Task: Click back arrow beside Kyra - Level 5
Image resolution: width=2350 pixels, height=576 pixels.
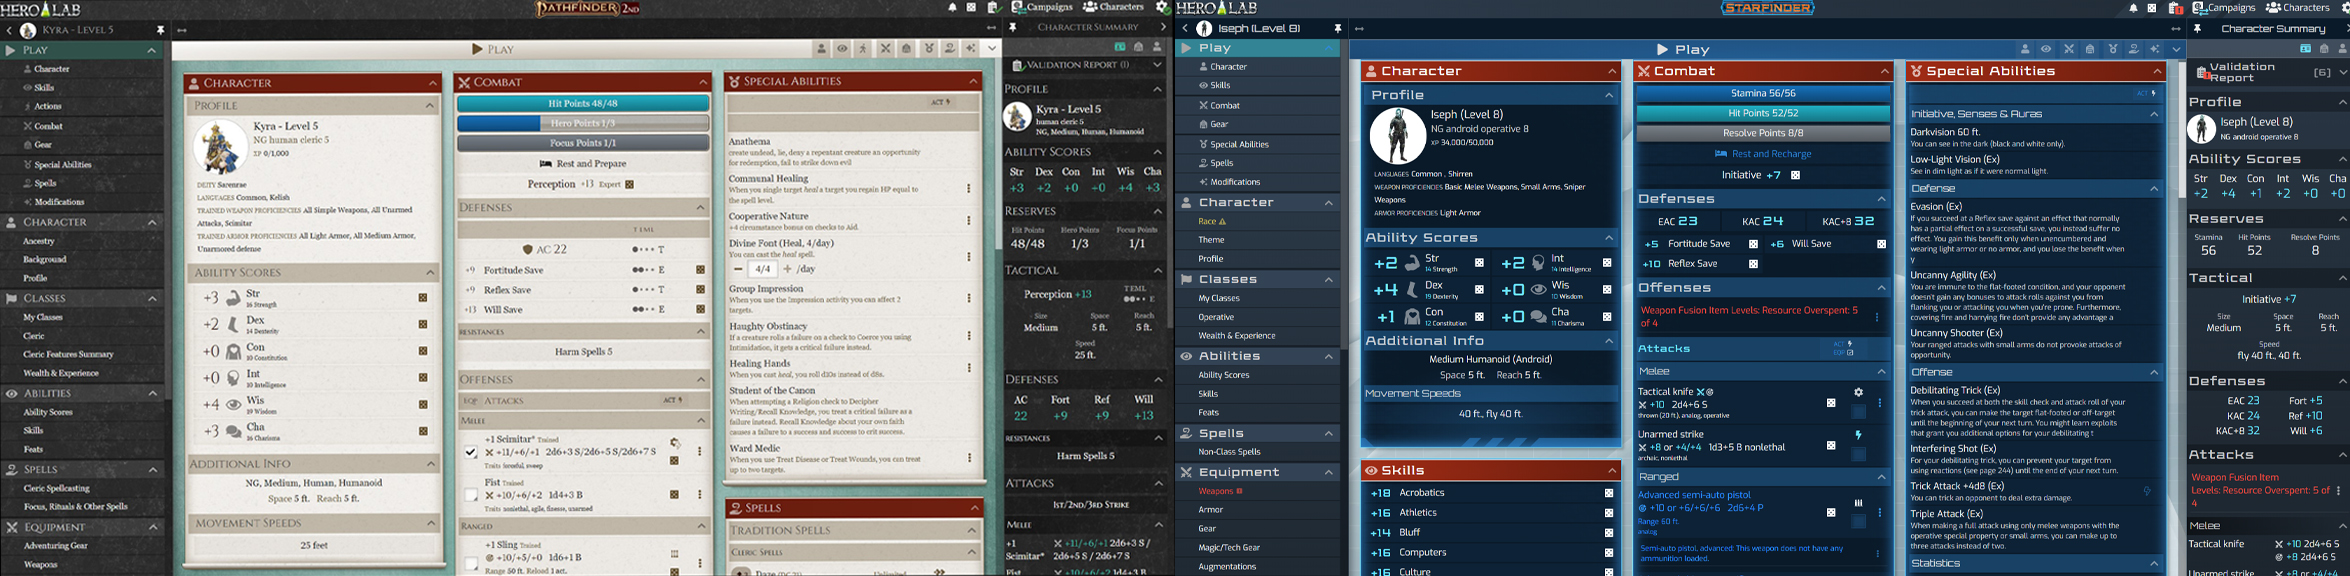Action: pos(9,31)
